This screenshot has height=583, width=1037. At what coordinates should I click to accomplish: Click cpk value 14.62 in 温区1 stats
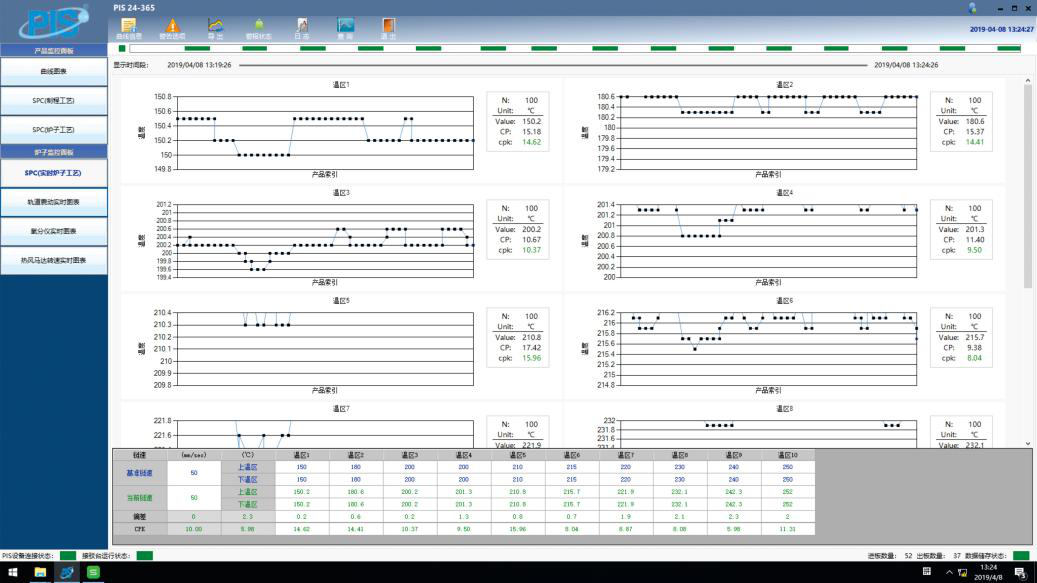531,142
